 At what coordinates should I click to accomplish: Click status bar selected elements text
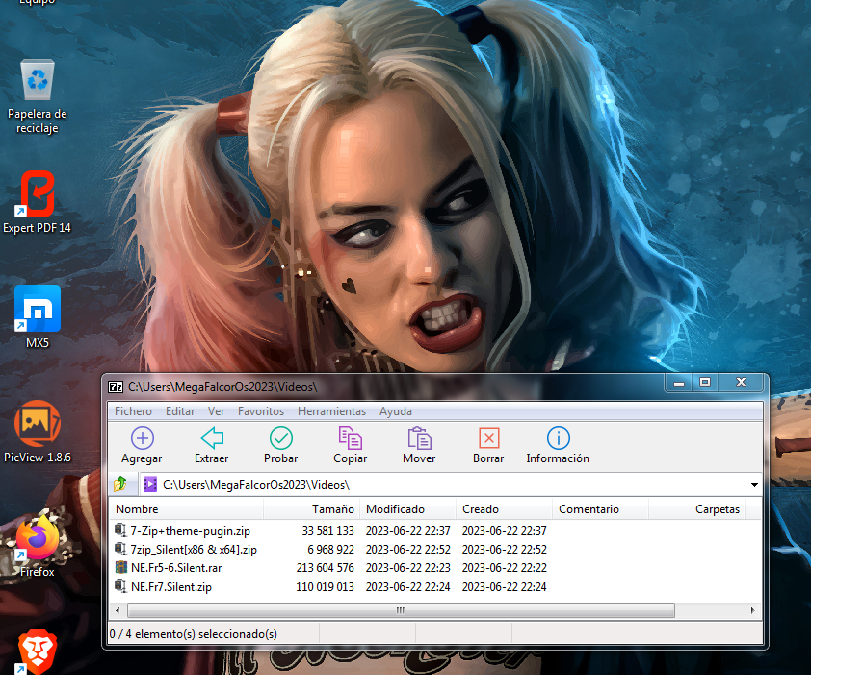193,634
